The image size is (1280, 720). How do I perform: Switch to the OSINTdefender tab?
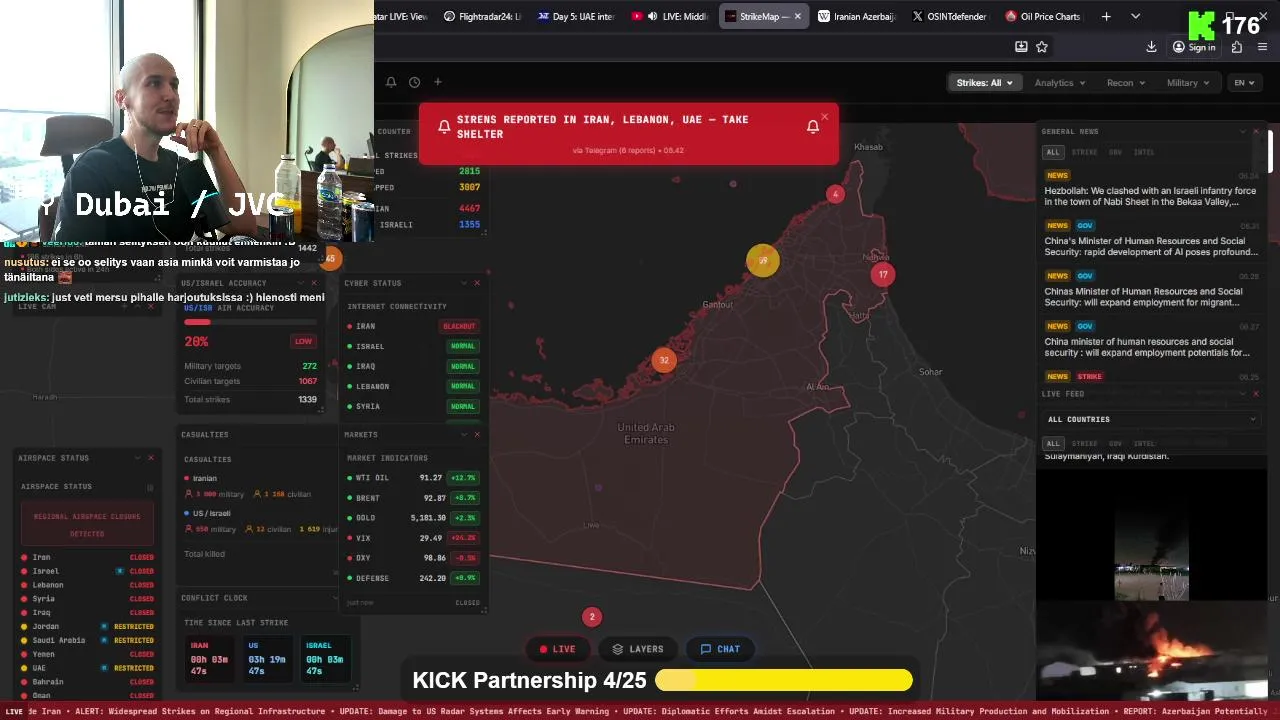click(x=950, y=16)
